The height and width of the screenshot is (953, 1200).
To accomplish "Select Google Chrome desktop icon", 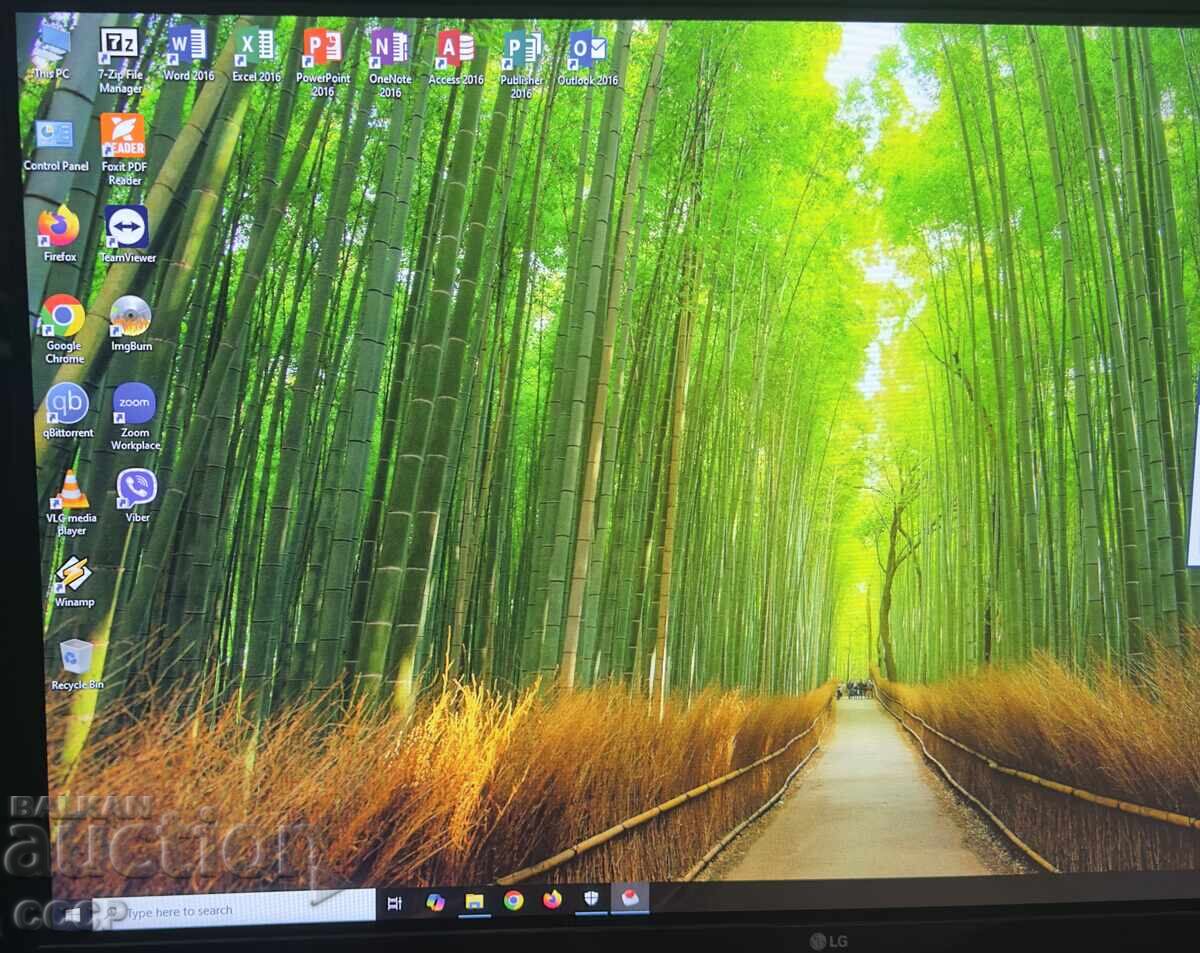I will coord(63,329).
